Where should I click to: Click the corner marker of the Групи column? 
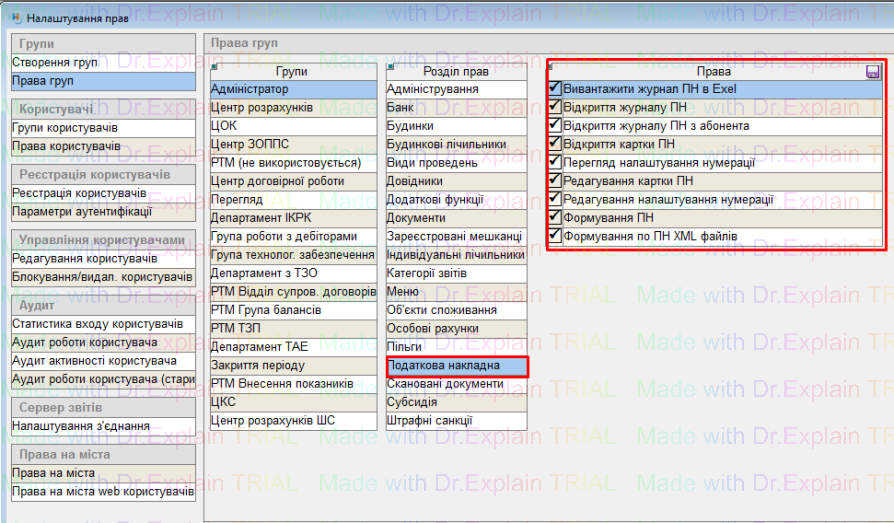[x=214, y=67]
